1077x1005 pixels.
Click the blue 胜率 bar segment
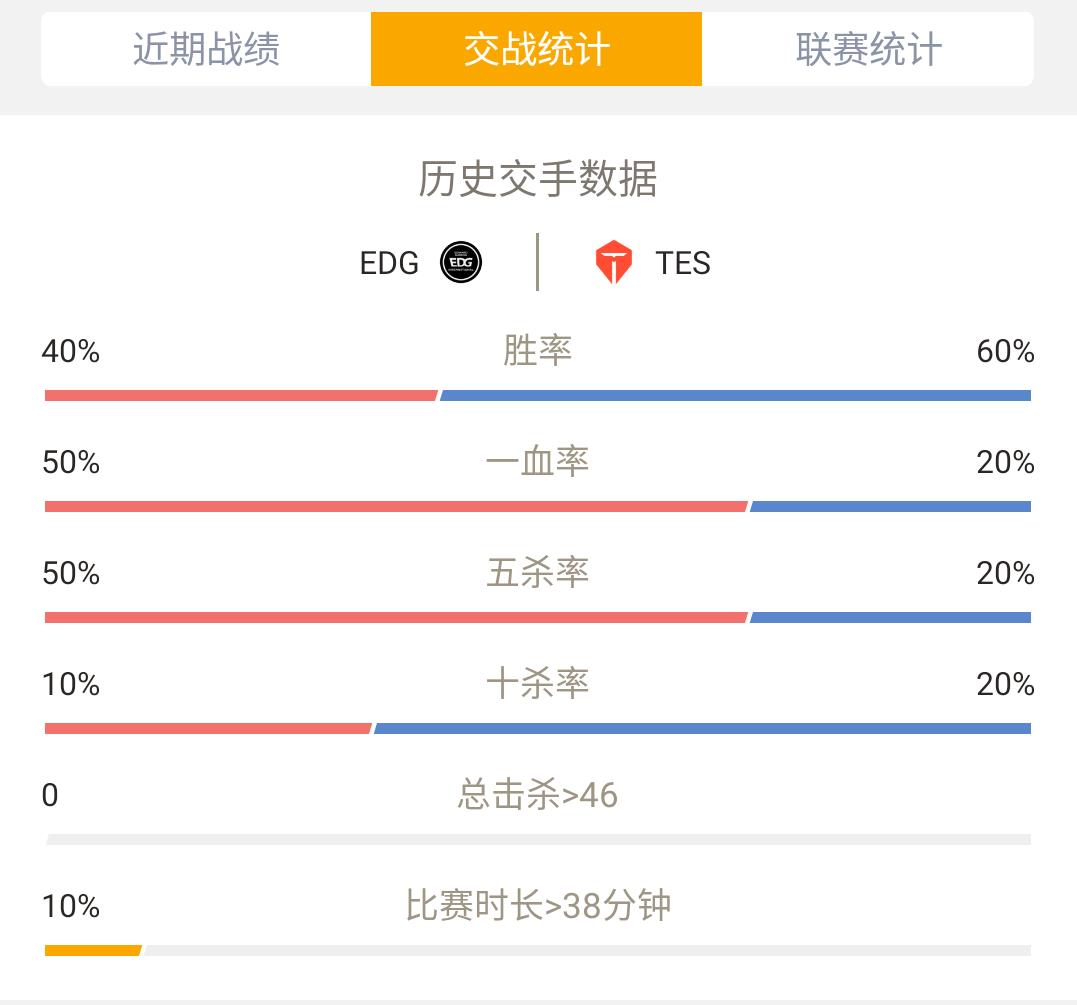coord(736,395)
